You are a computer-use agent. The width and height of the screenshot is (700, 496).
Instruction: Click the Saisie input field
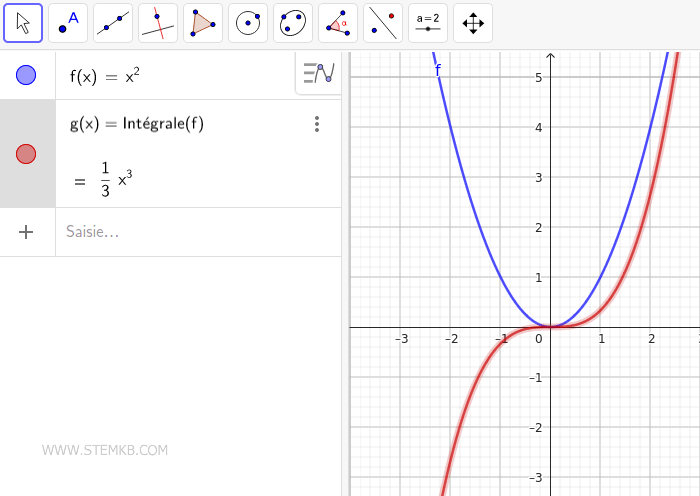[x=190, y=232]
